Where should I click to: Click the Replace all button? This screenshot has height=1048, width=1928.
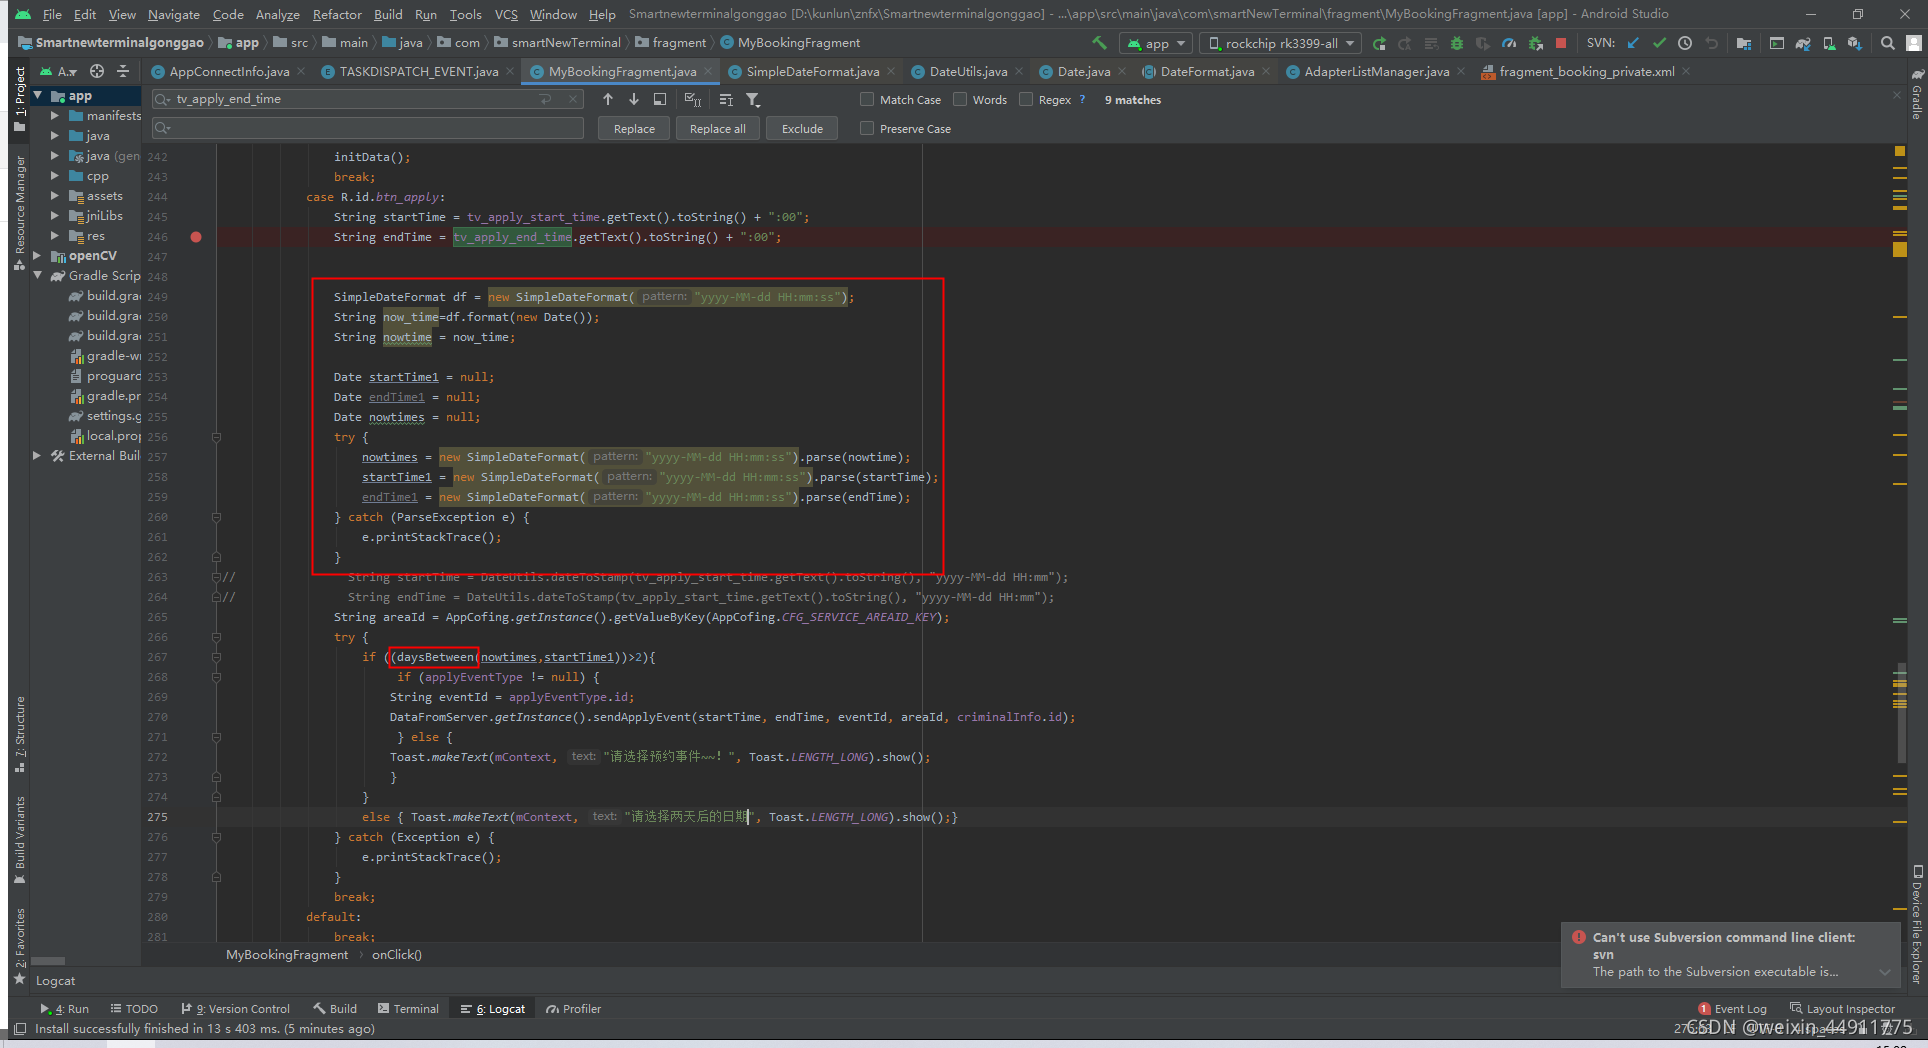[717, 128]
